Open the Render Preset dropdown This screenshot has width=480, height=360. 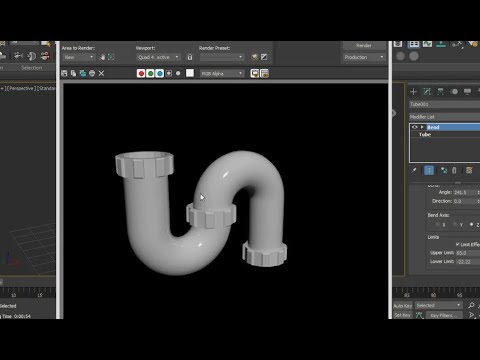pos(222,57)
